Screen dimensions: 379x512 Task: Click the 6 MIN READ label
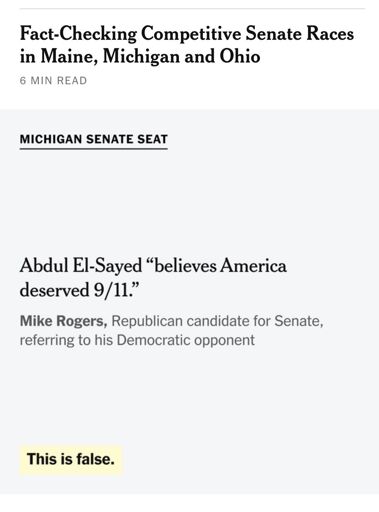[53, 81]
